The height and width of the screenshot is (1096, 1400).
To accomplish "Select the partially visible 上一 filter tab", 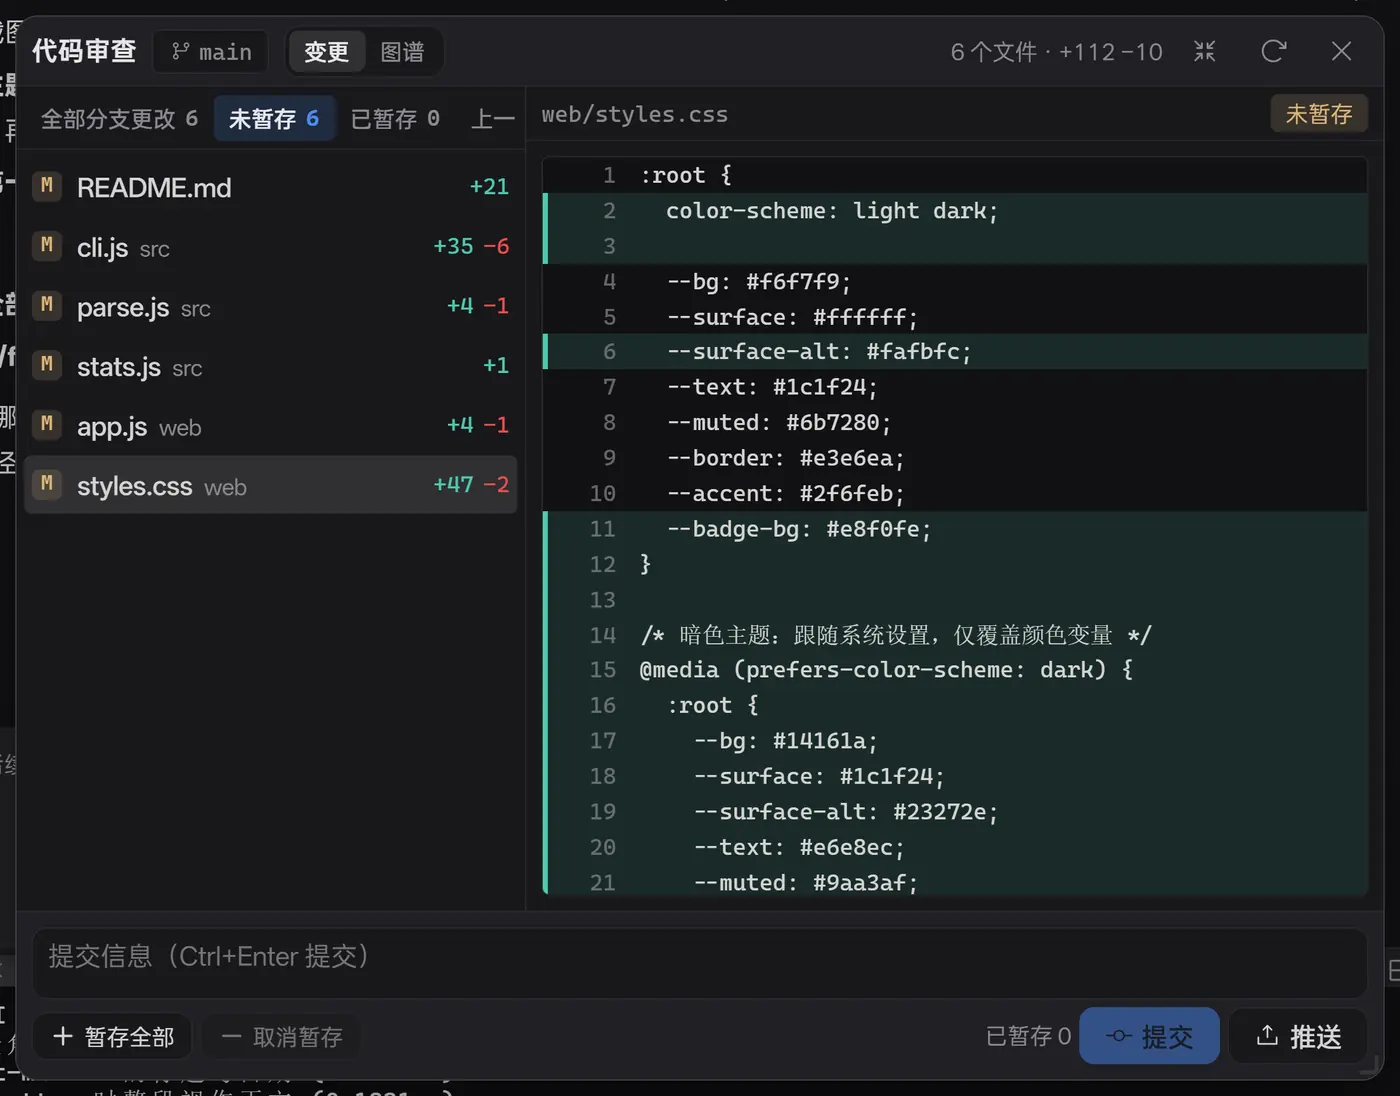I will (x=492, y=119).
